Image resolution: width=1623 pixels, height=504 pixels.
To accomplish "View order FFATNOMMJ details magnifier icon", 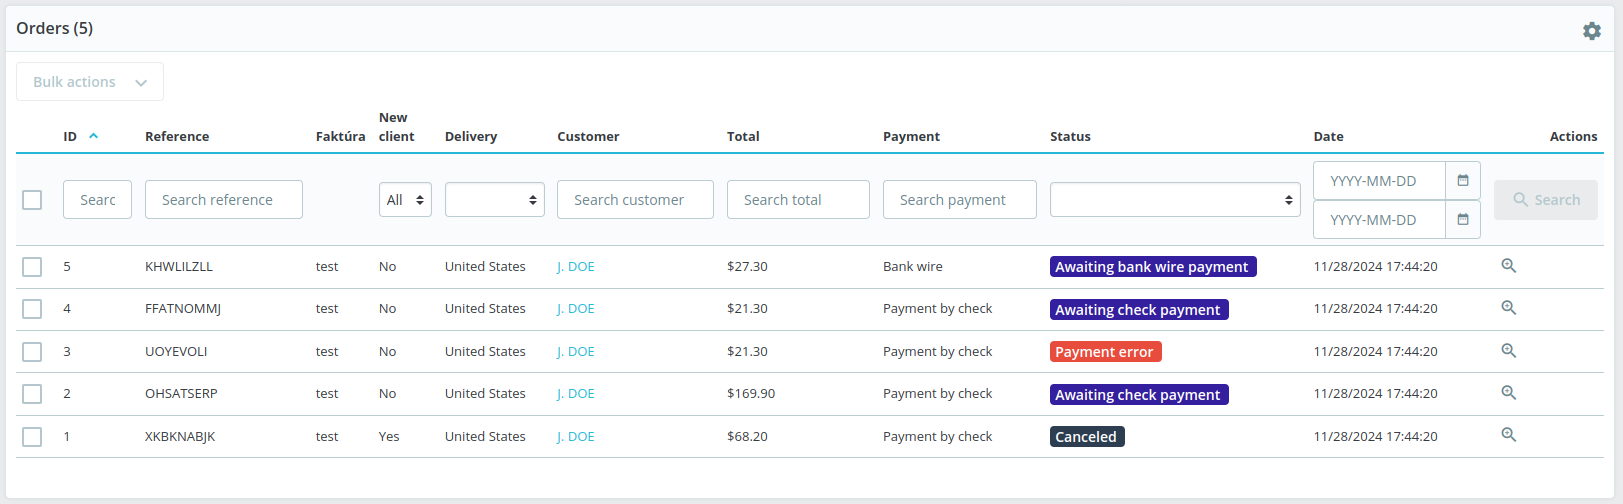I will pyautogui.click(x=1508, y=308).
